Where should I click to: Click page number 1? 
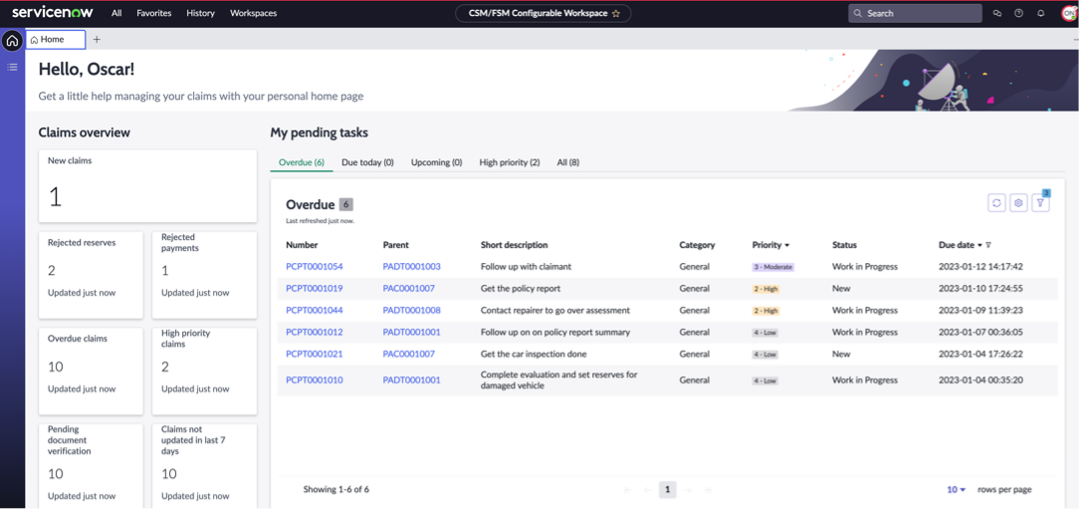coord(667,490)
